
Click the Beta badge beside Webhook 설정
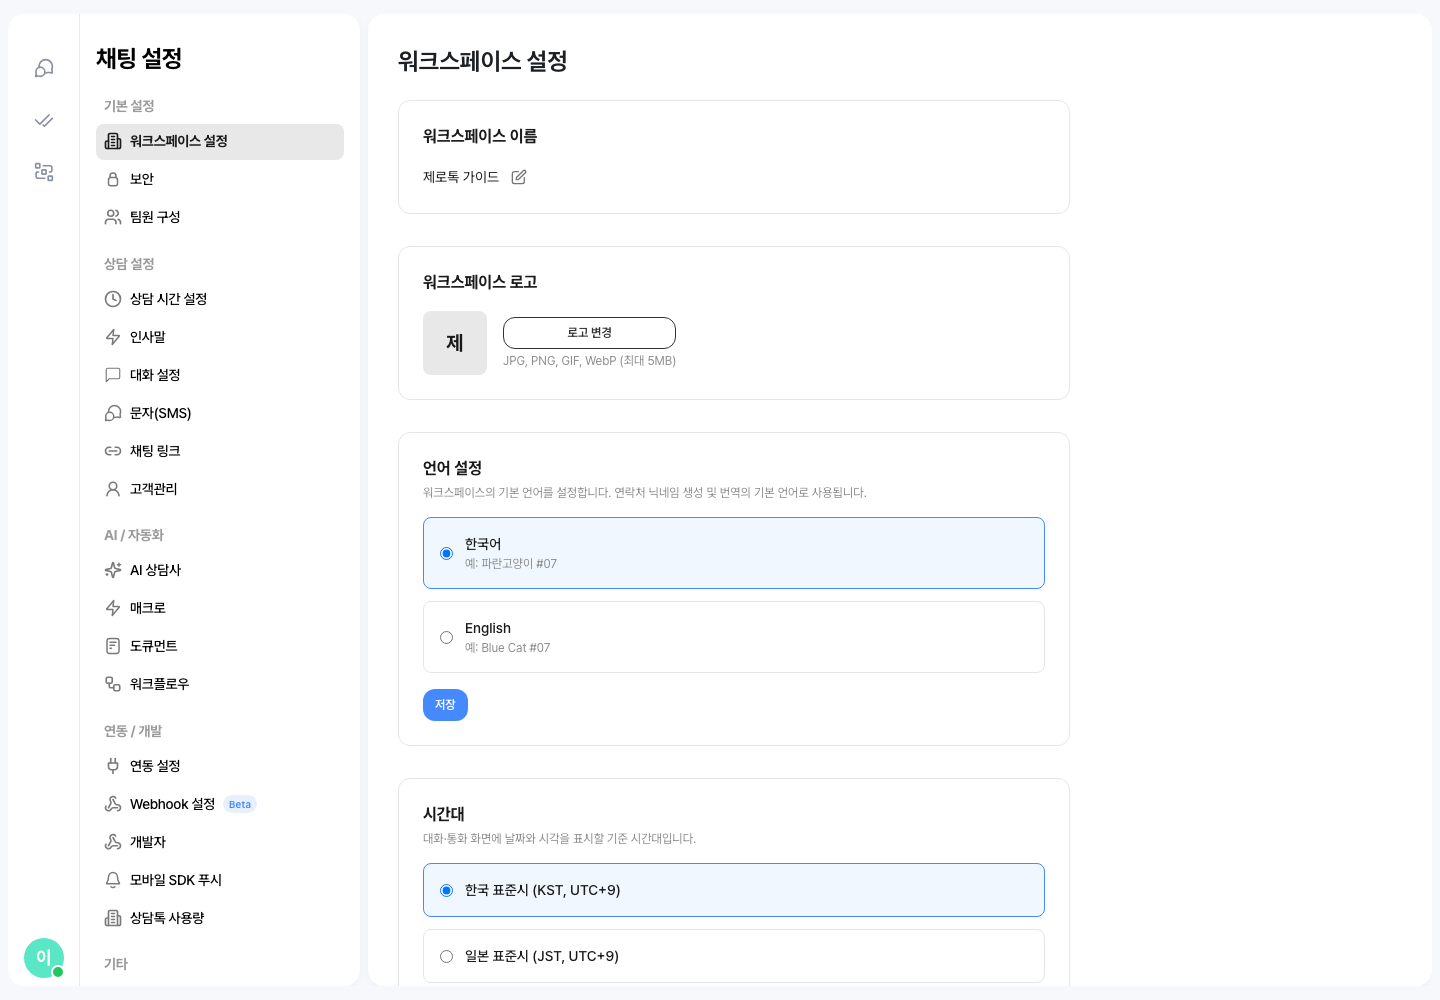coord(240,804)
